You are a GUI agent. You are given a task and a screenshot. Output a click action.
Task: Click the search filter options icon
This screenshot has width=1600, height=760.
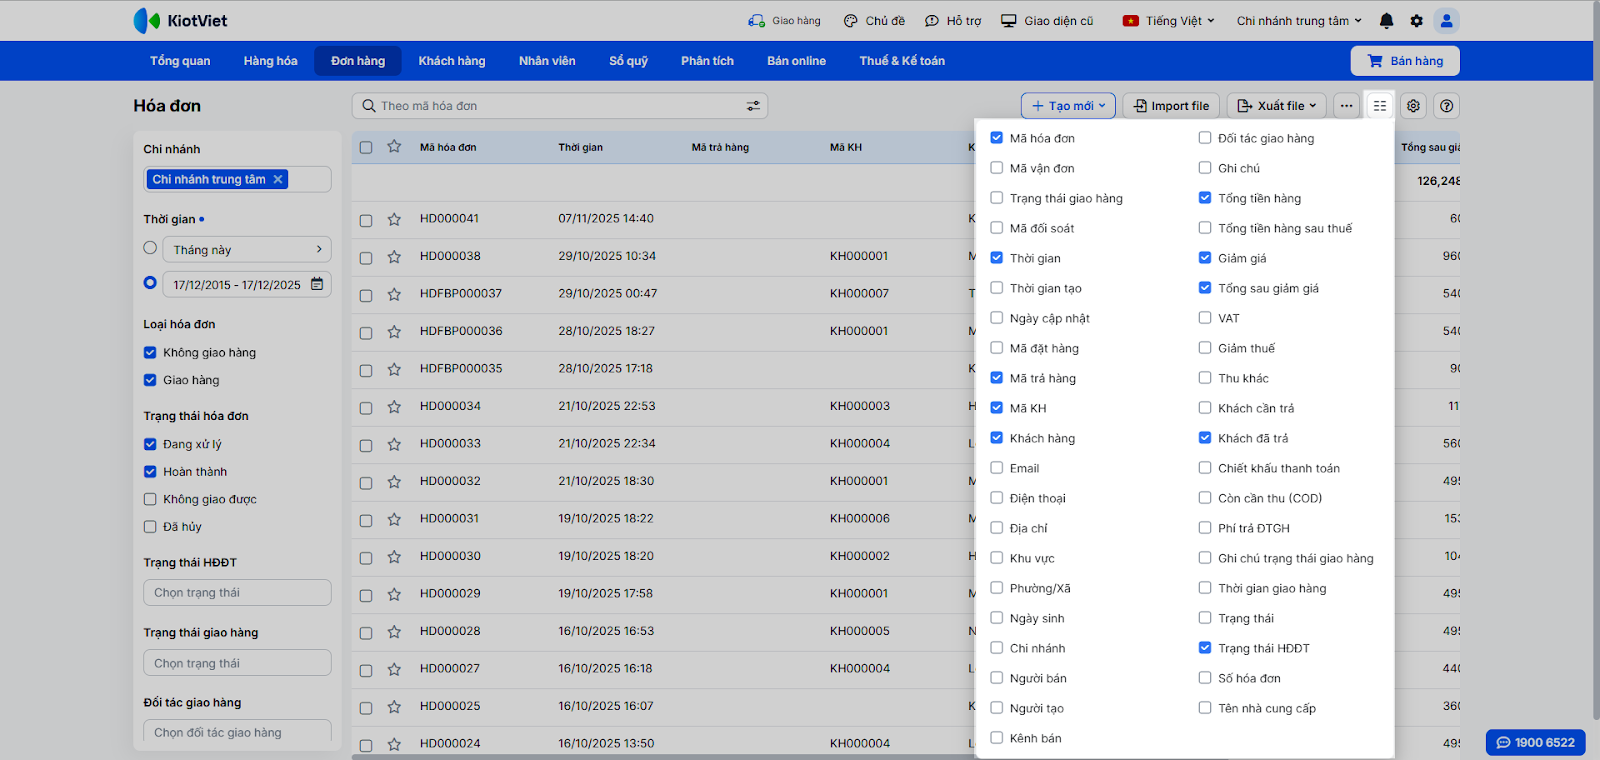[753, 106]
